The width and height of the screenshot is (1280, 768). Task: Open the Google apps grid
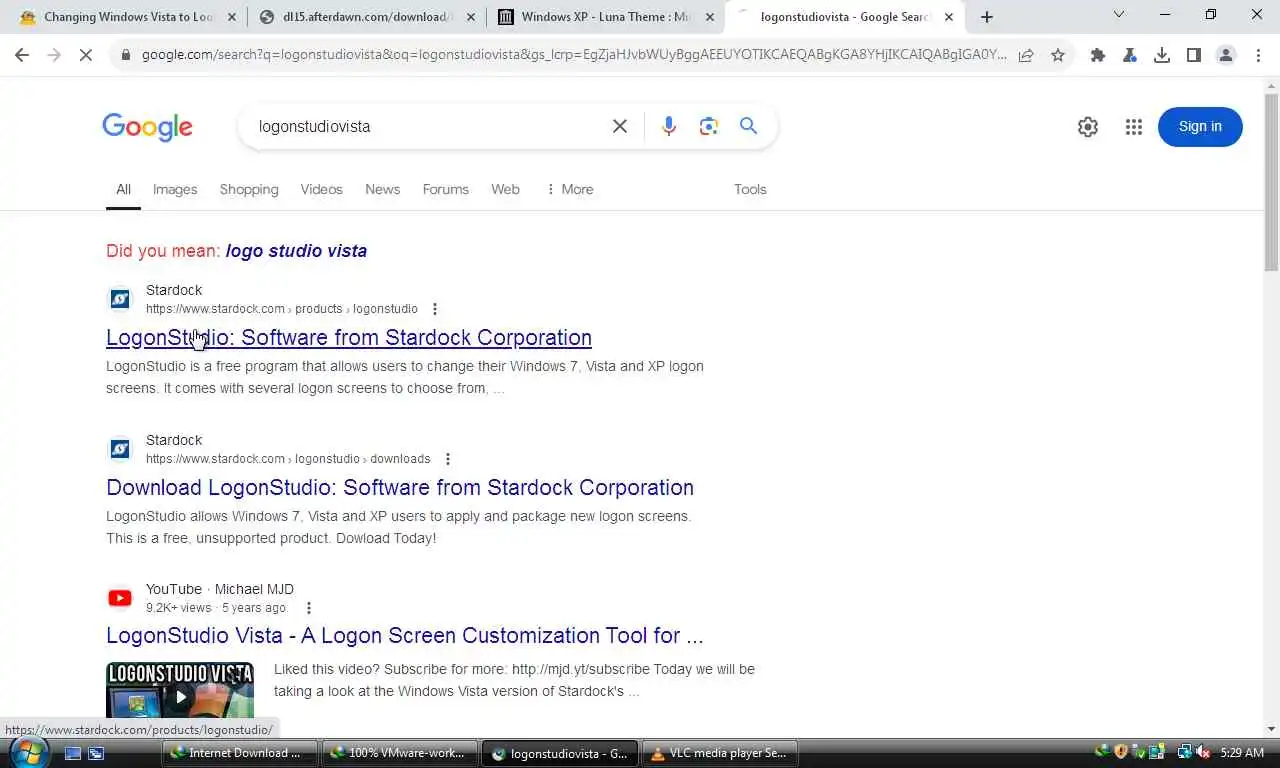1133,127
